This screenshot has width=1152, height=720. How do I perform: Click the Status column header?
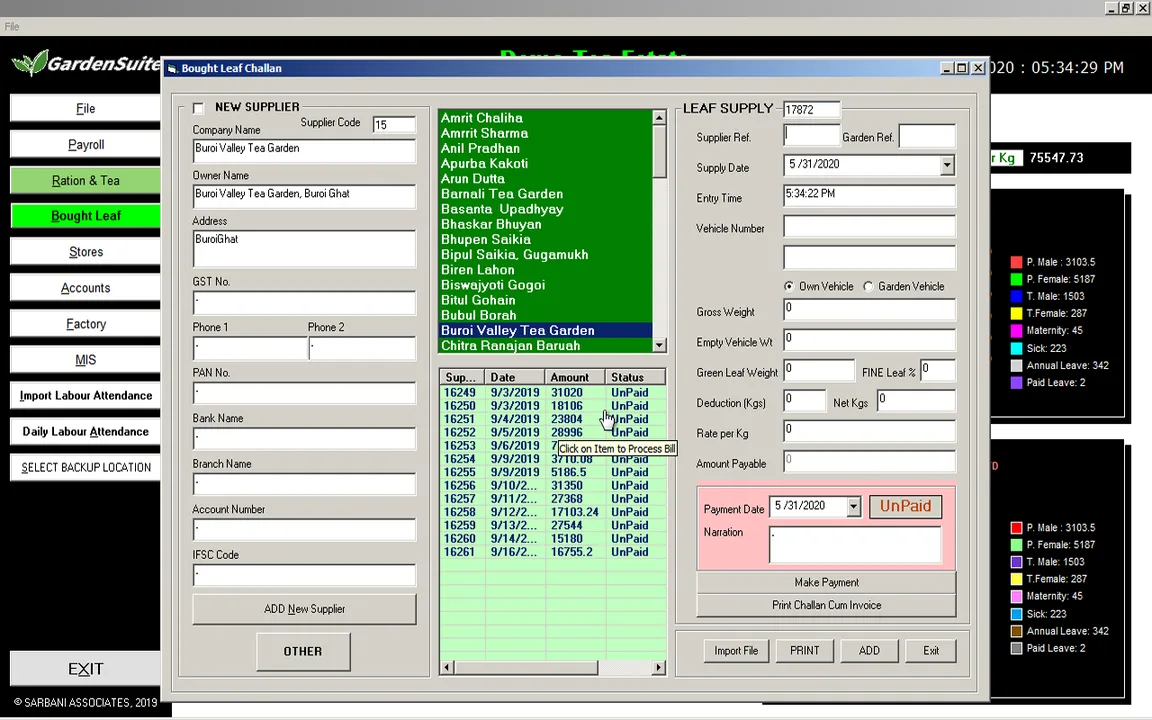636,377
